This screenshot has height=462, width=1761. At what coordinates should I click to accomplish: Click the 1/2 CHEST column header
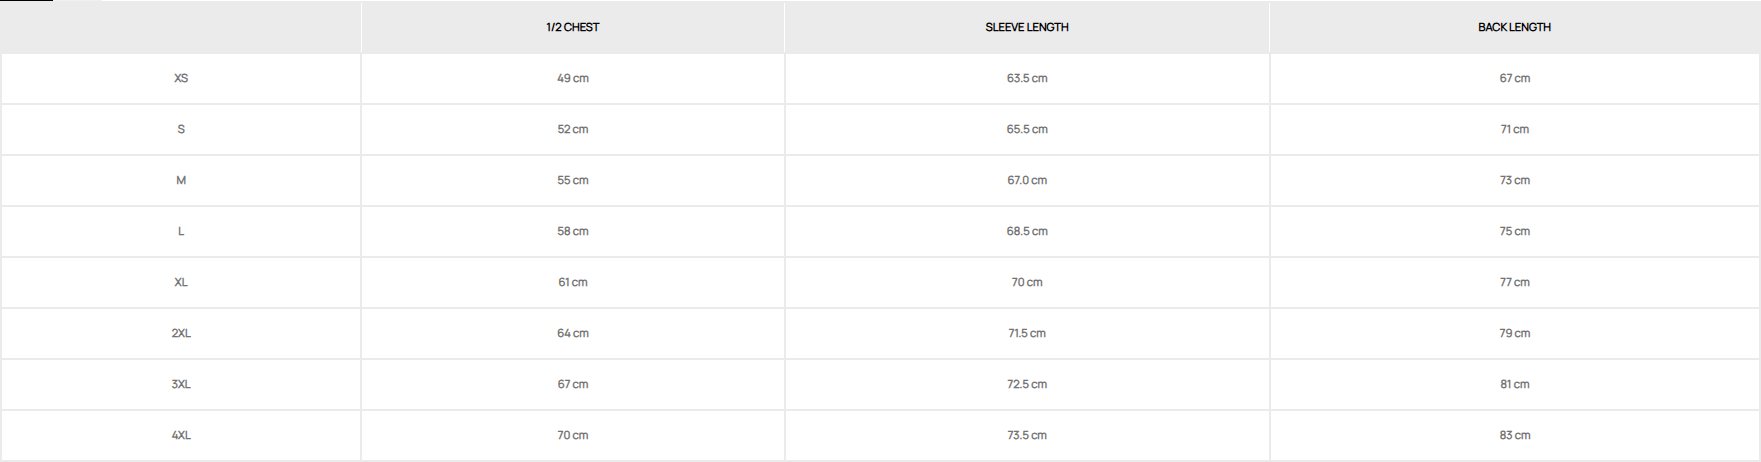point(573,27)
